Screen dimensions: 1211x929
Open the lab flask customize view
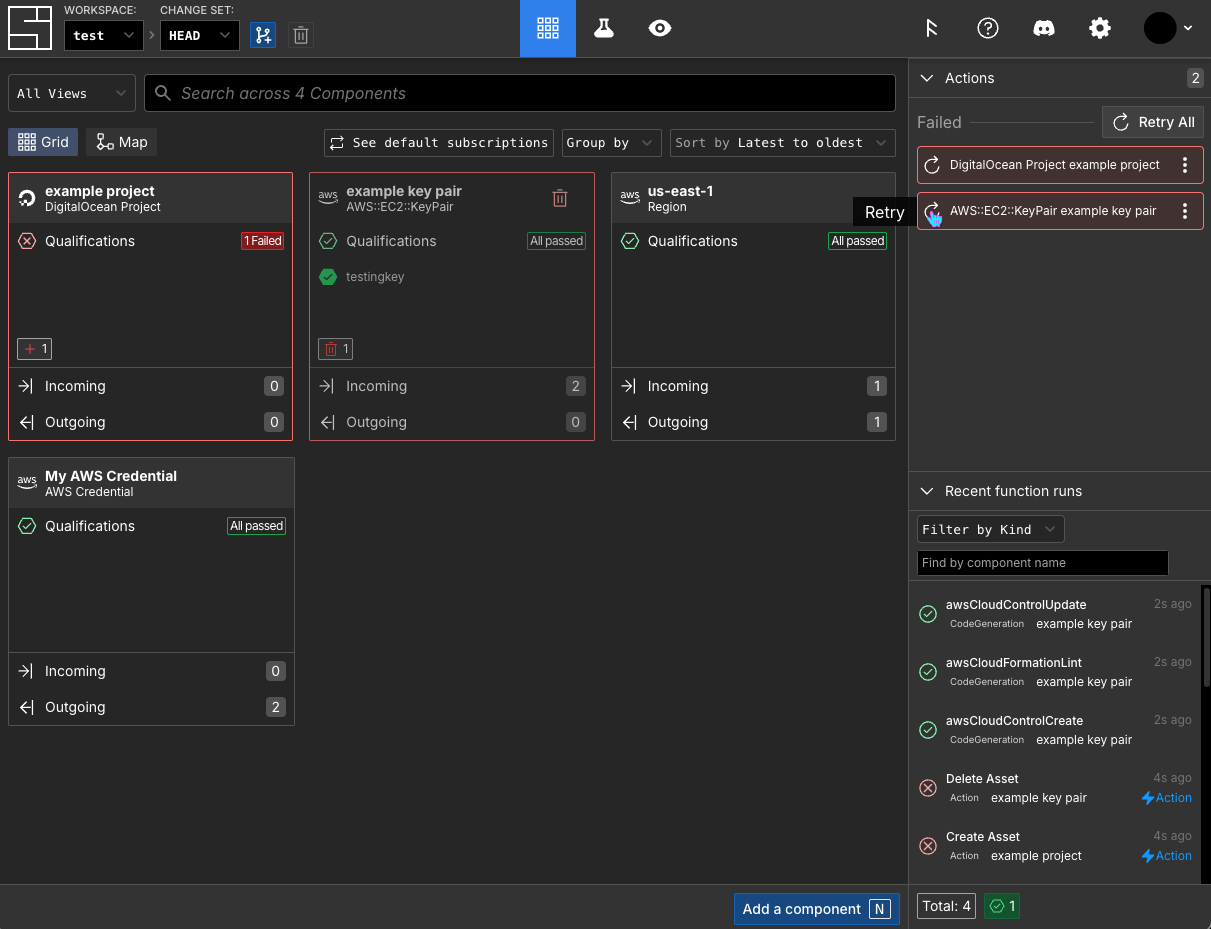tap(603, 28)
